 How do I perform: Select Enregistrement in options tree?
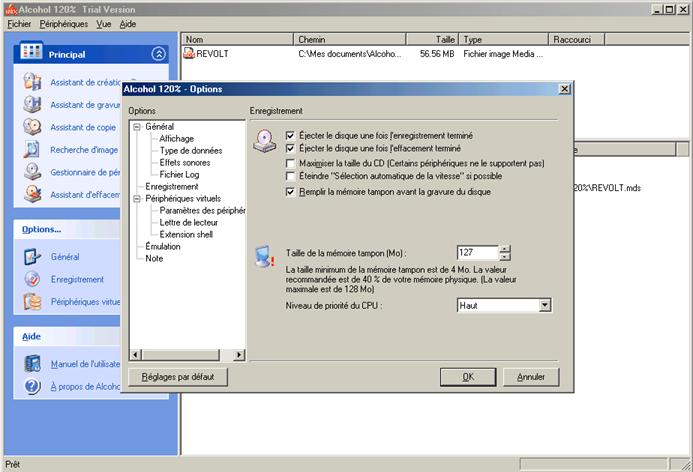[171, 187]
